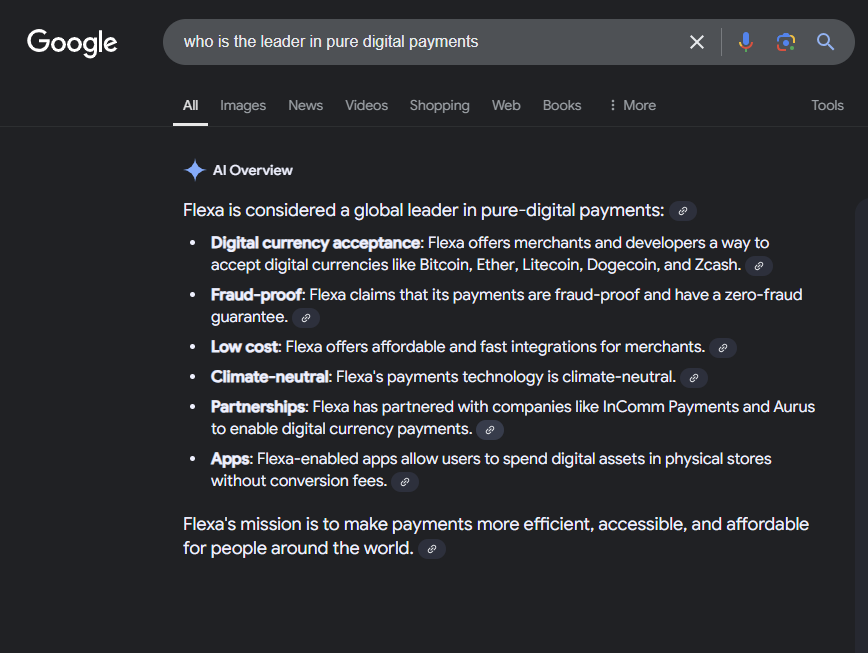The width and height of the screenshot is (868, 653).
Task: Switch to the Shopping tab
Action: pos(440,105)
